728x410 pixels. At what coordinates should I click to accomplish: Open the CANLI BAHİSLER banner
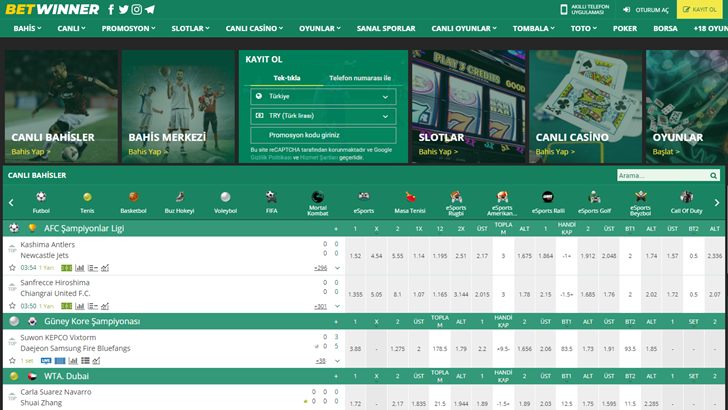[x=61, y=106]
